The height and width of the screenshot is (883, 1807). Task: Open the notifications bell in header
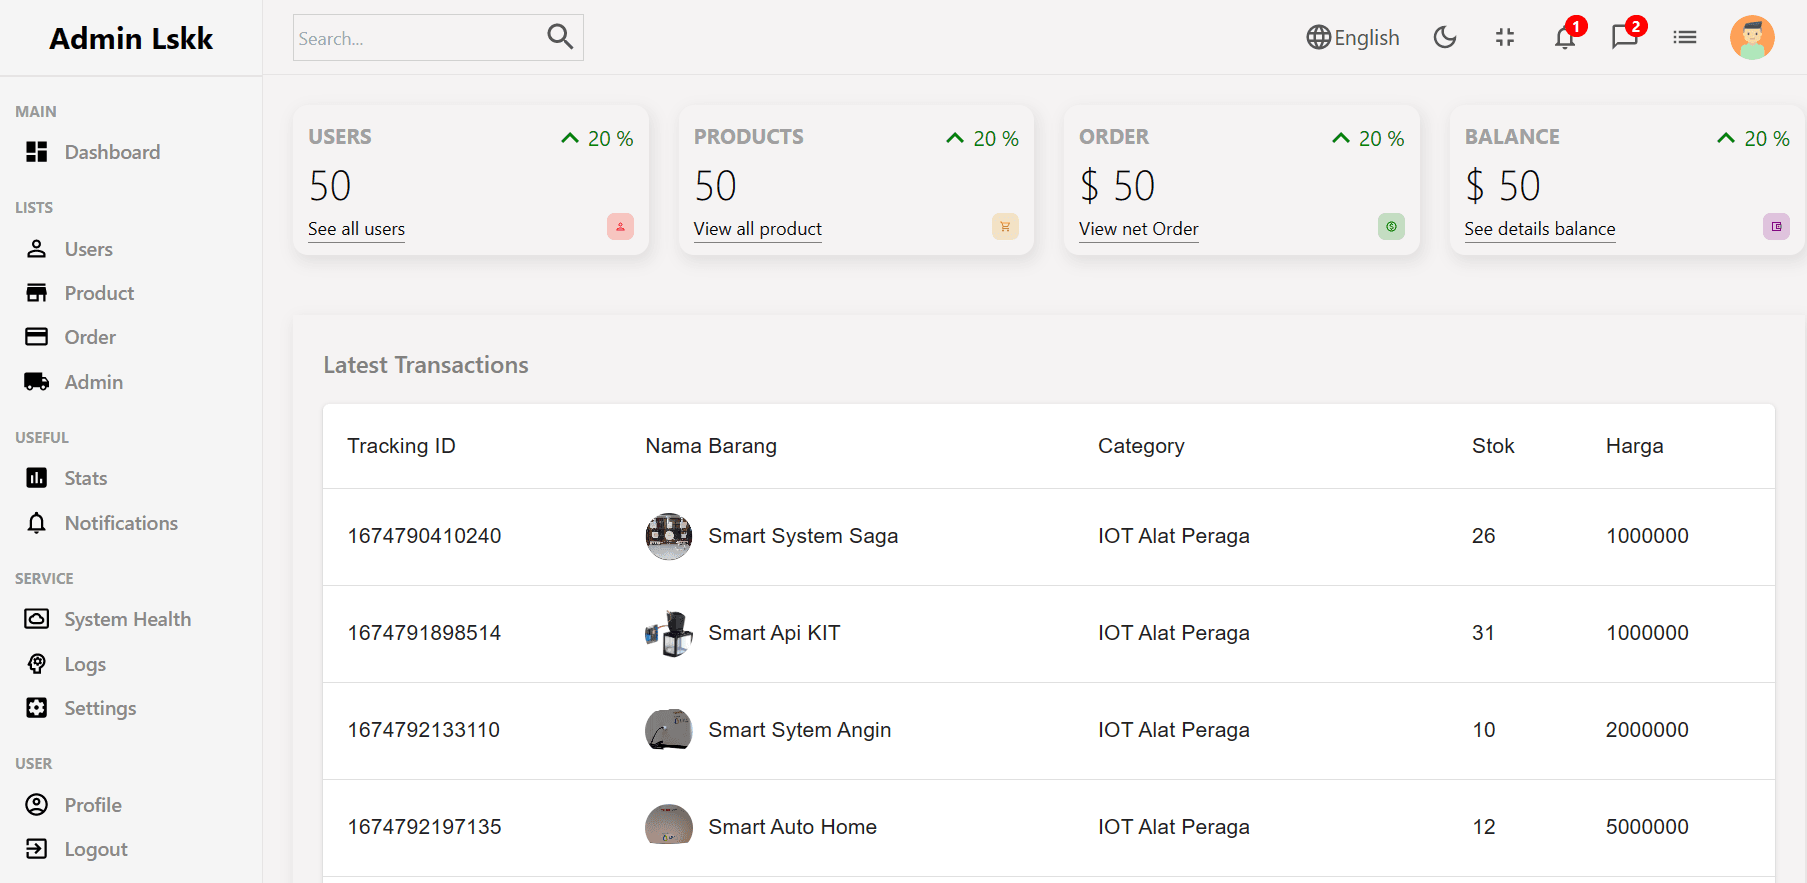[x=1565, y=38]
